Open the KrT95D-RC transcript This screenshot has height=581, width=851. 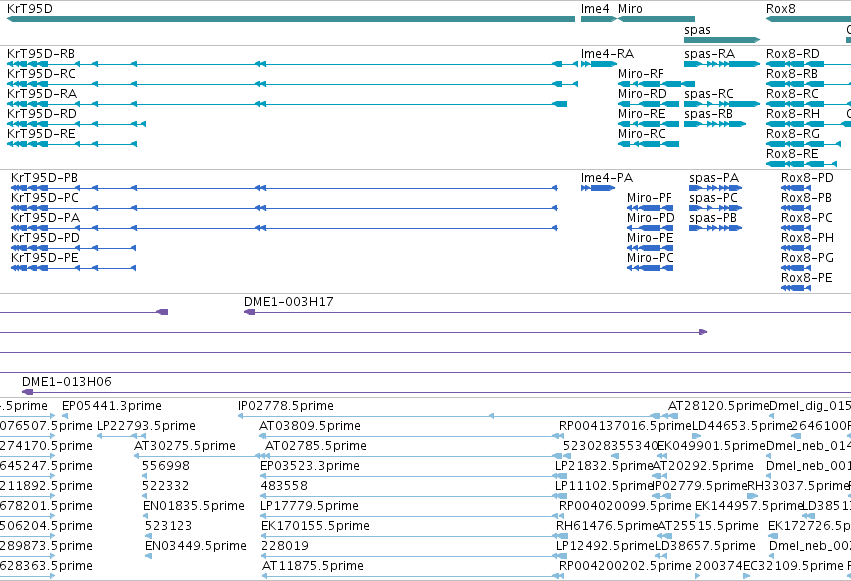41,74
